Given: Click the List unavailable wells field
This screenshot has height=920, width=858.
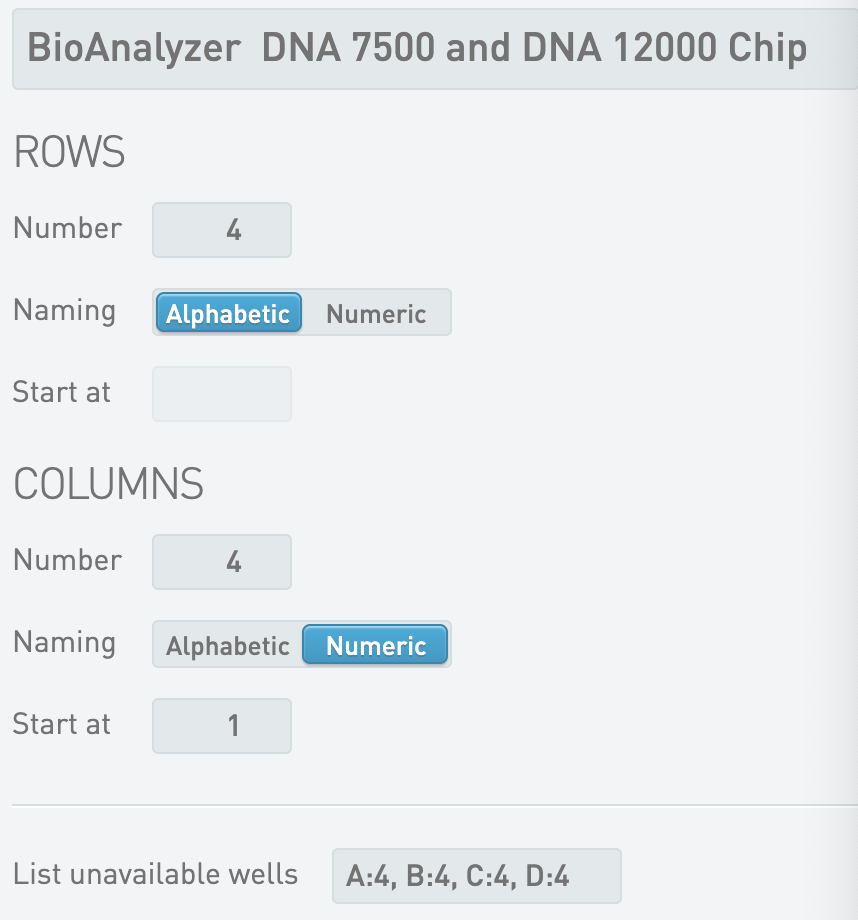Looking at the screenshot, I should 476,876.
